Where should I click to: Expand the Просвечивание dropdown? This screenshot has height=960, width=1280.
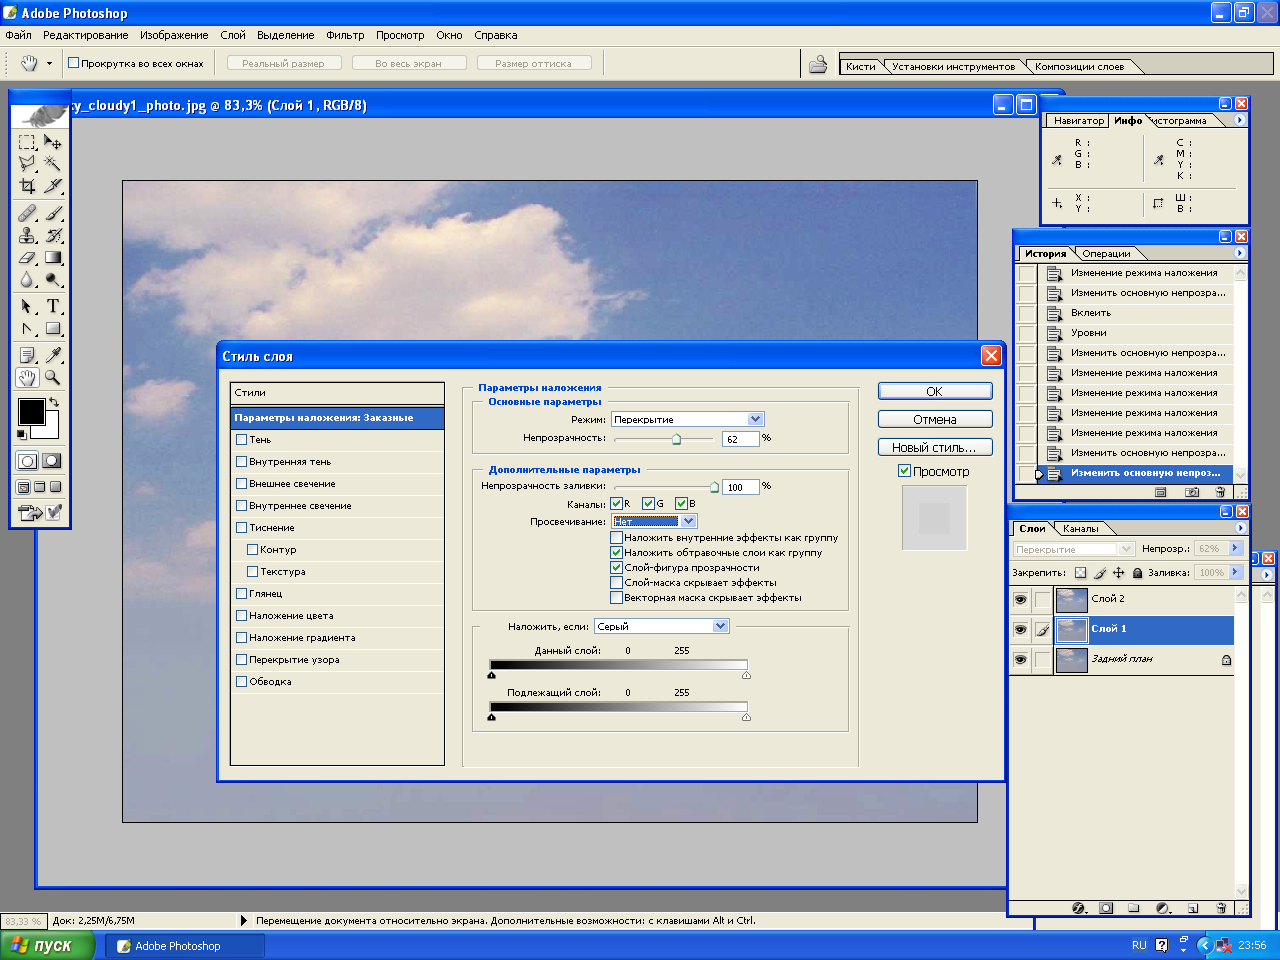tap(688, 521)
